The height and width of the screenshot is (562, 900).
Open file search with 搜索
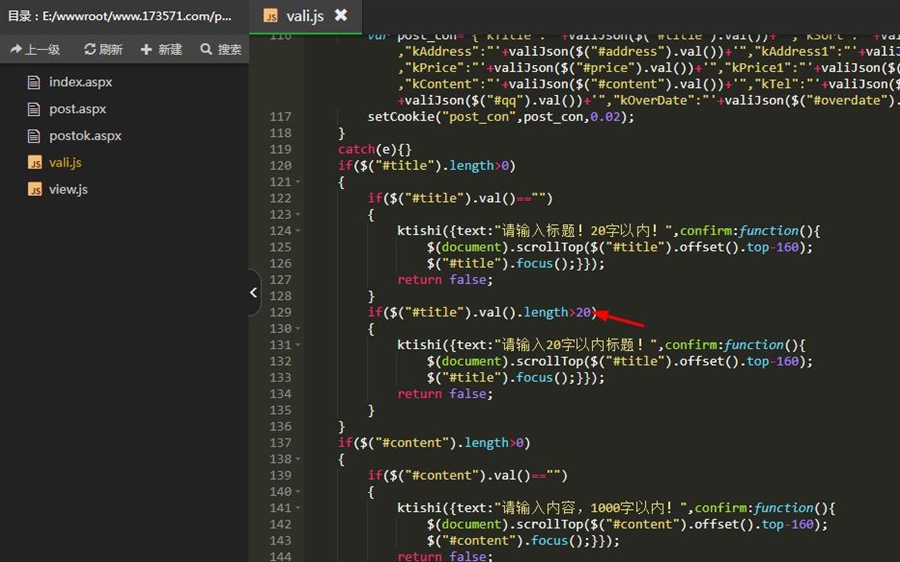pos(220,49)
